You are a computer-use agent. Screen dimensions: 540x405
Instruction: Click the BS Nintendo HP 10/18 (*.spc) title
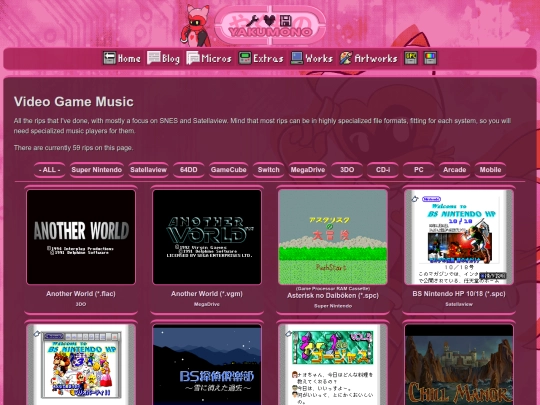[459, 294]
